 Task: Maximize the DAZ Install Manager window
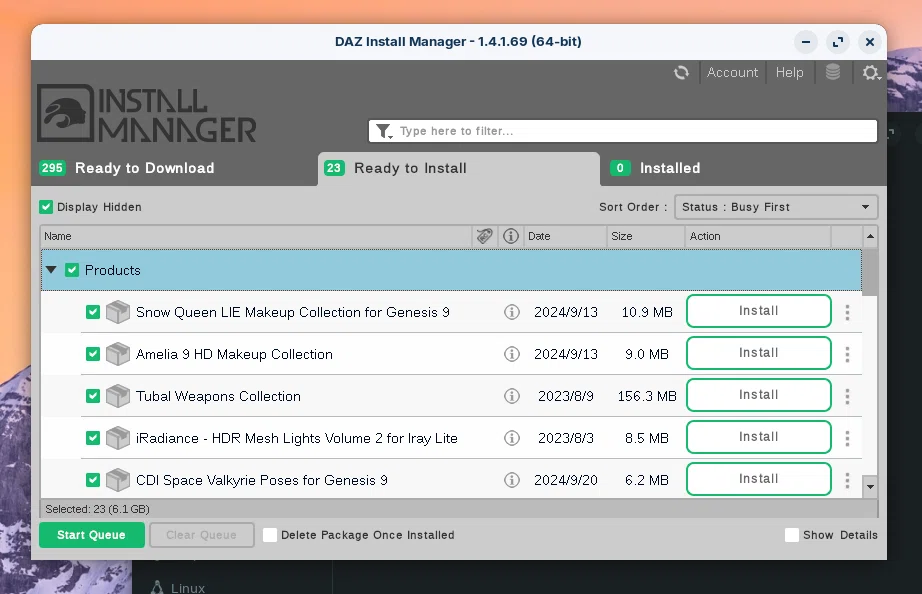(x=838, y=42)
